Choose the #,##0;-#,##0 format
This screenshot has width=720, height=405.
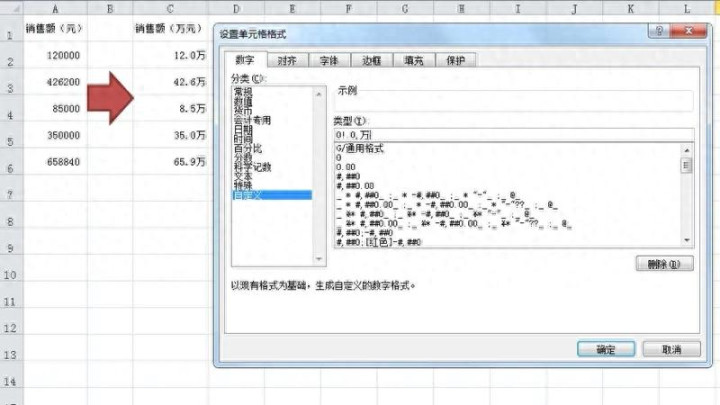click(x=508, y=233)
